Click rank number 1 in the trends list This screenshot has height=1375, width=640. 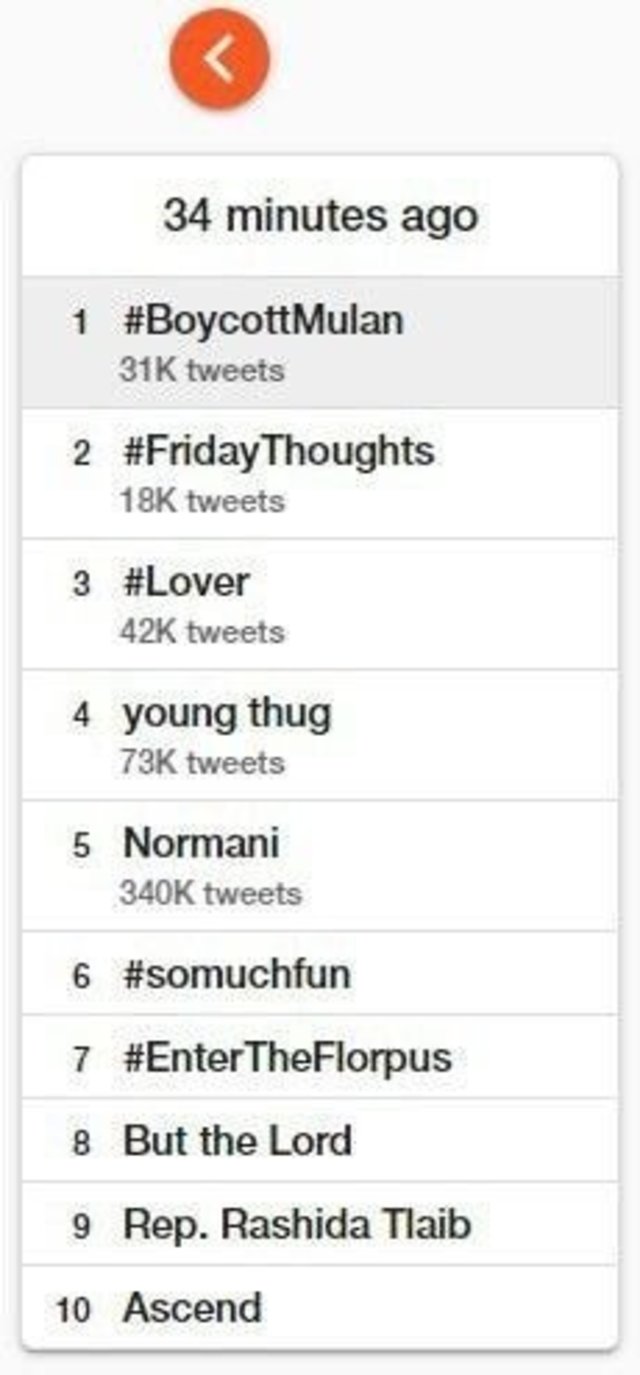coord(82,322)
